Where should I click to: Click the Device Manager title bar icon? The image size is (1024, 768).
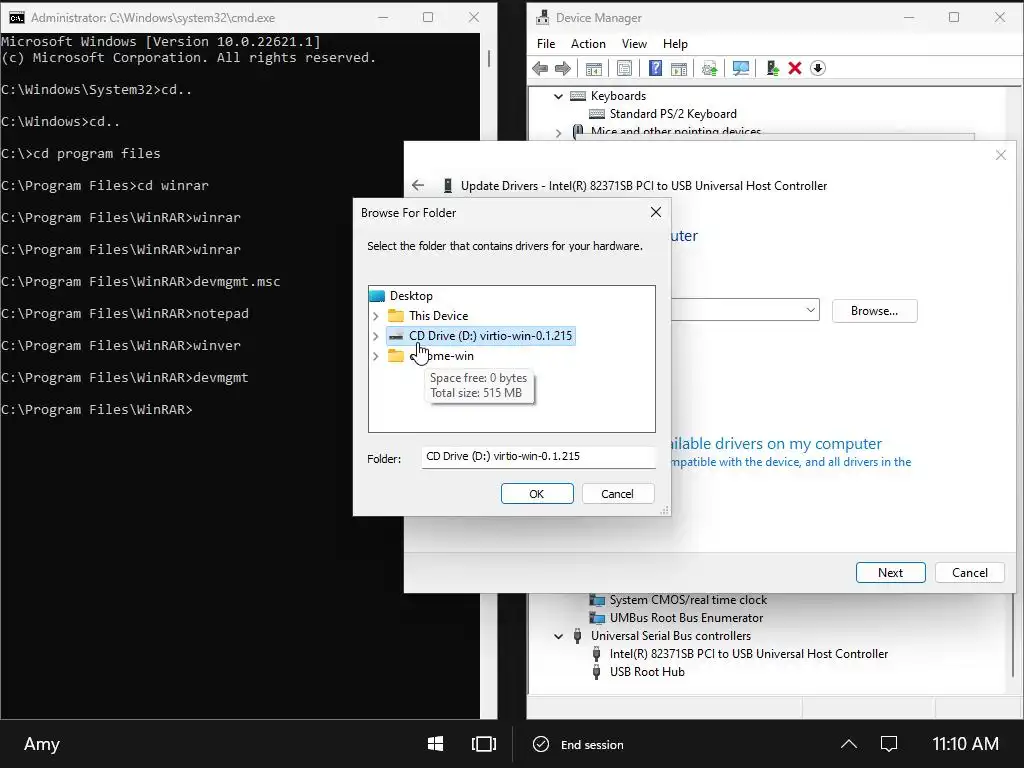(543, 18)
